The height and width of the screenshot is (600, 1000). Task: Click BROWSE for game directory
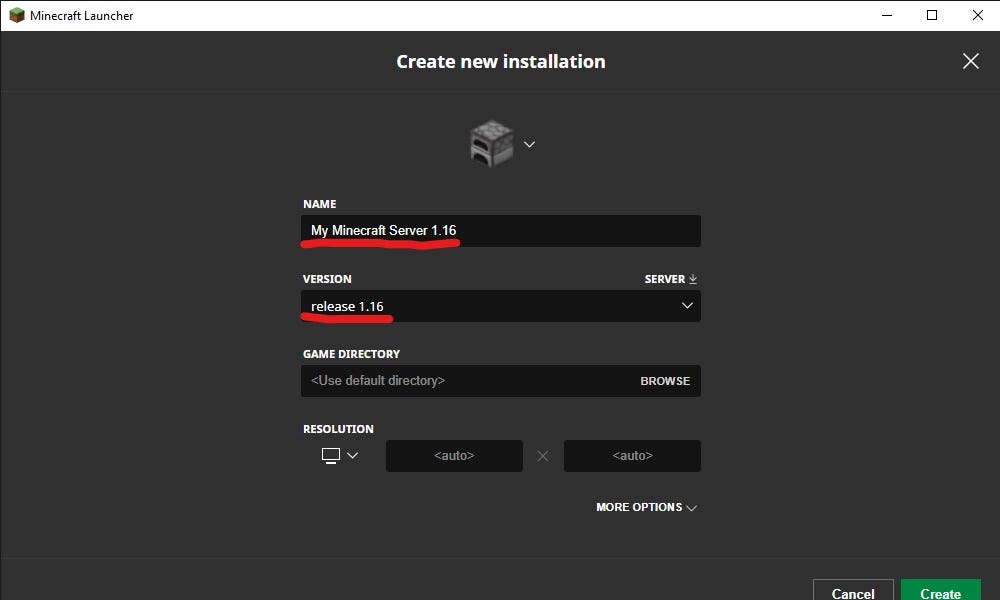pyautogui.click(x=665, y=381)
